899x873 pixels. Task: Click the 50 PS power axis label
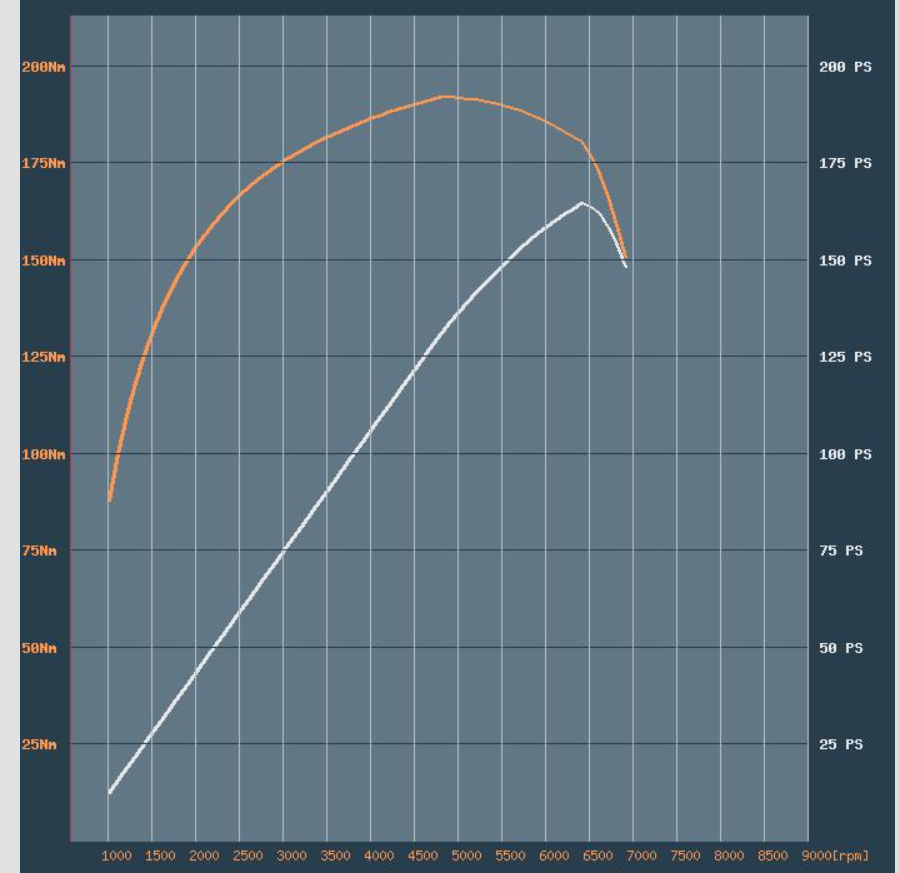click(x=841, y=648)
